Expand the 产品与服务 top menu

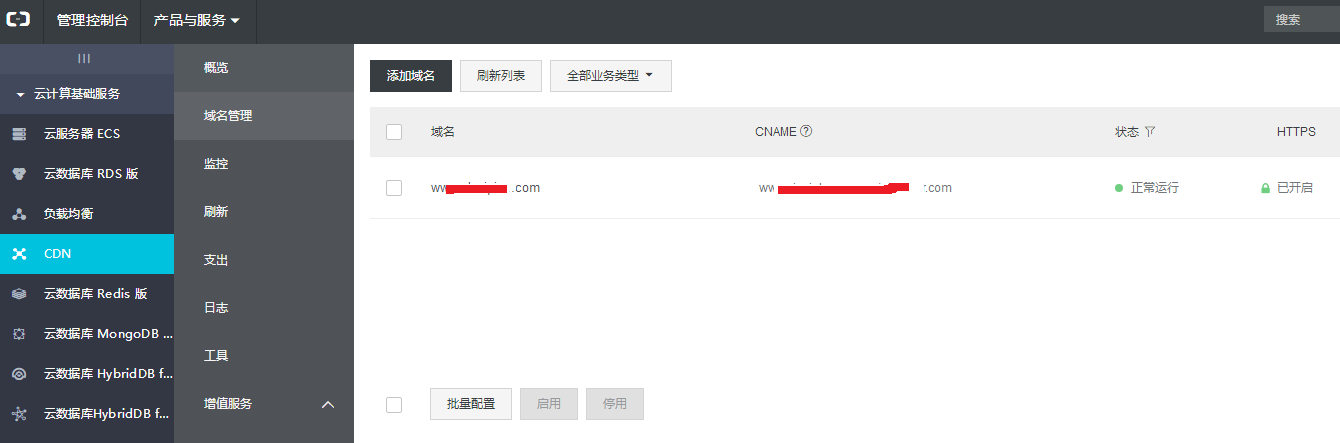tap(197, 20)
